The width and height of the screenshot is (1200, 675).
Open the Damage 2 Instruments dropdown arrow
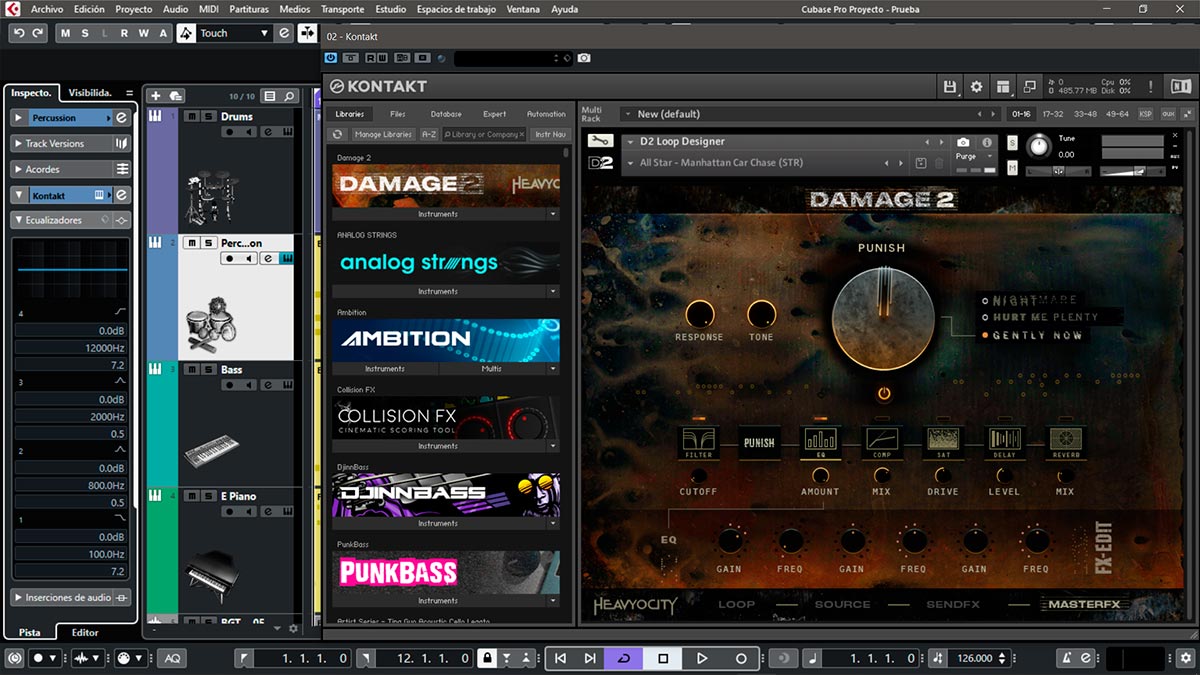click(552, 214)
